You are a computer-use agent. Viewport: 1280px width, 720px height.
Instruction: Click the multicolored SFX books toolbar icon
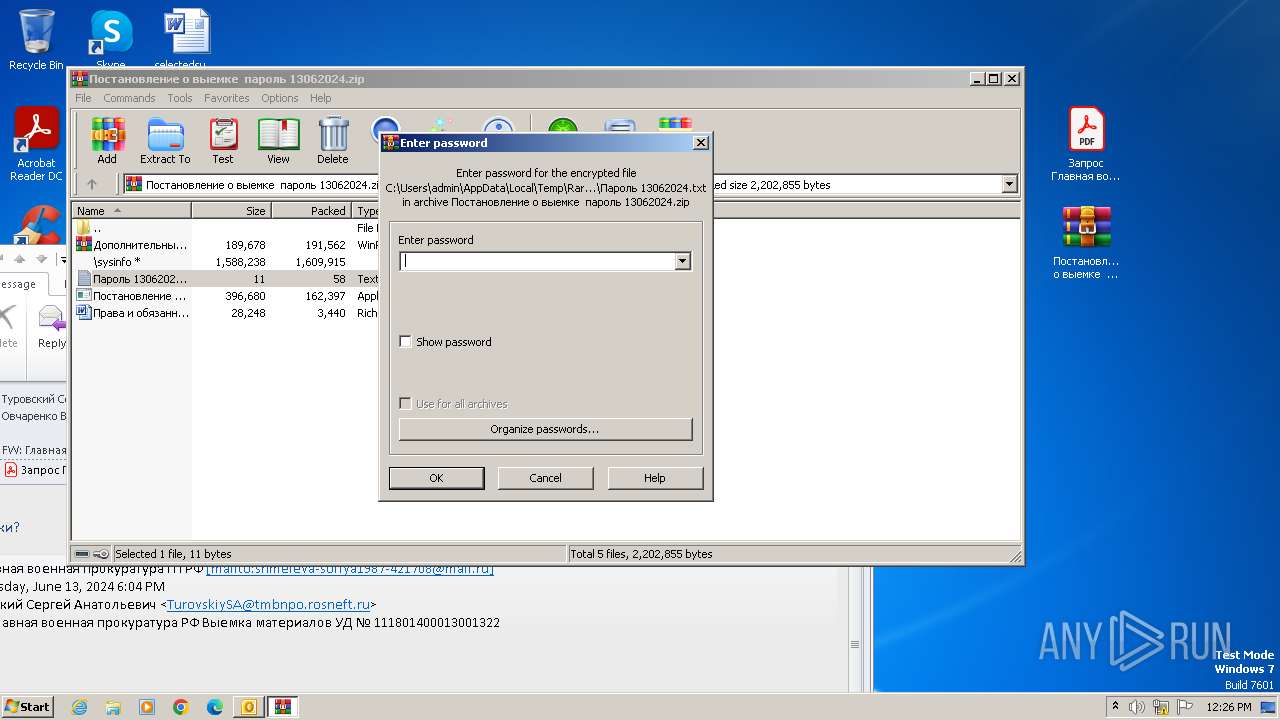[x=675, y=125]
